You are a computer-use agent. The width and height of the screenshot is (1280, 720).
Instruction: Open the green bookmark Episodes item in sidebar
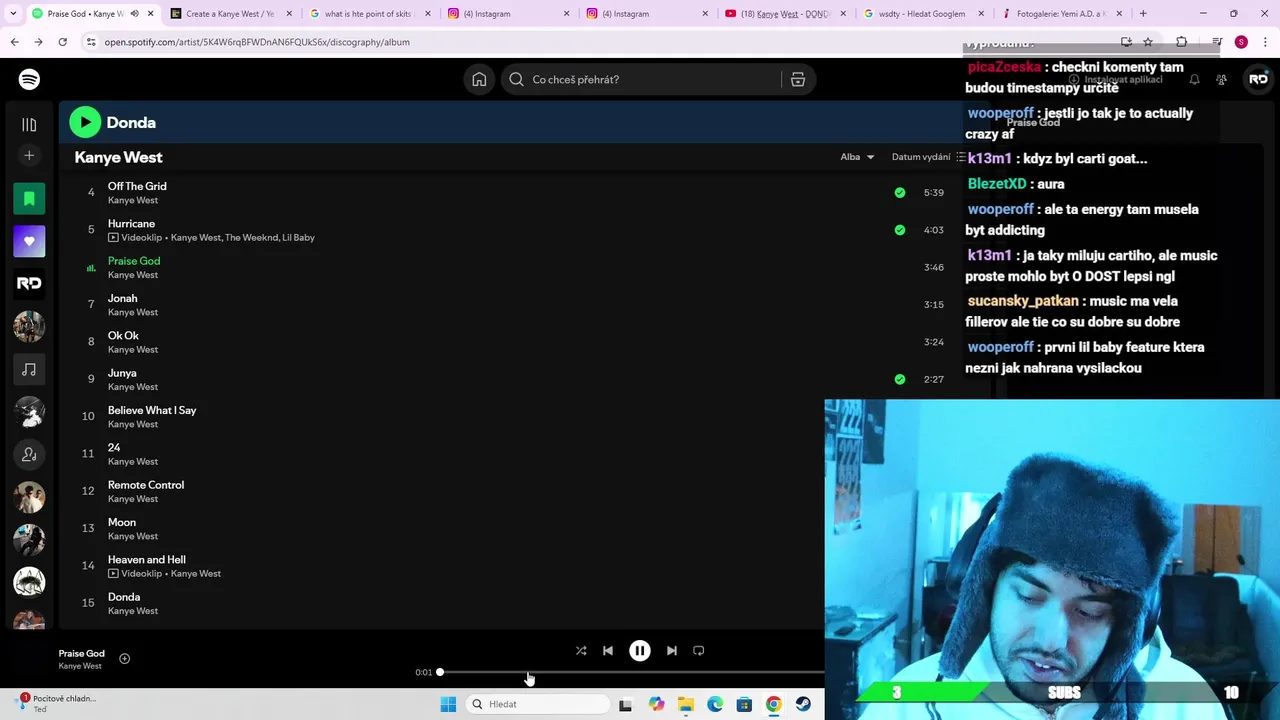pyautogui.click(x=29, y=198)
